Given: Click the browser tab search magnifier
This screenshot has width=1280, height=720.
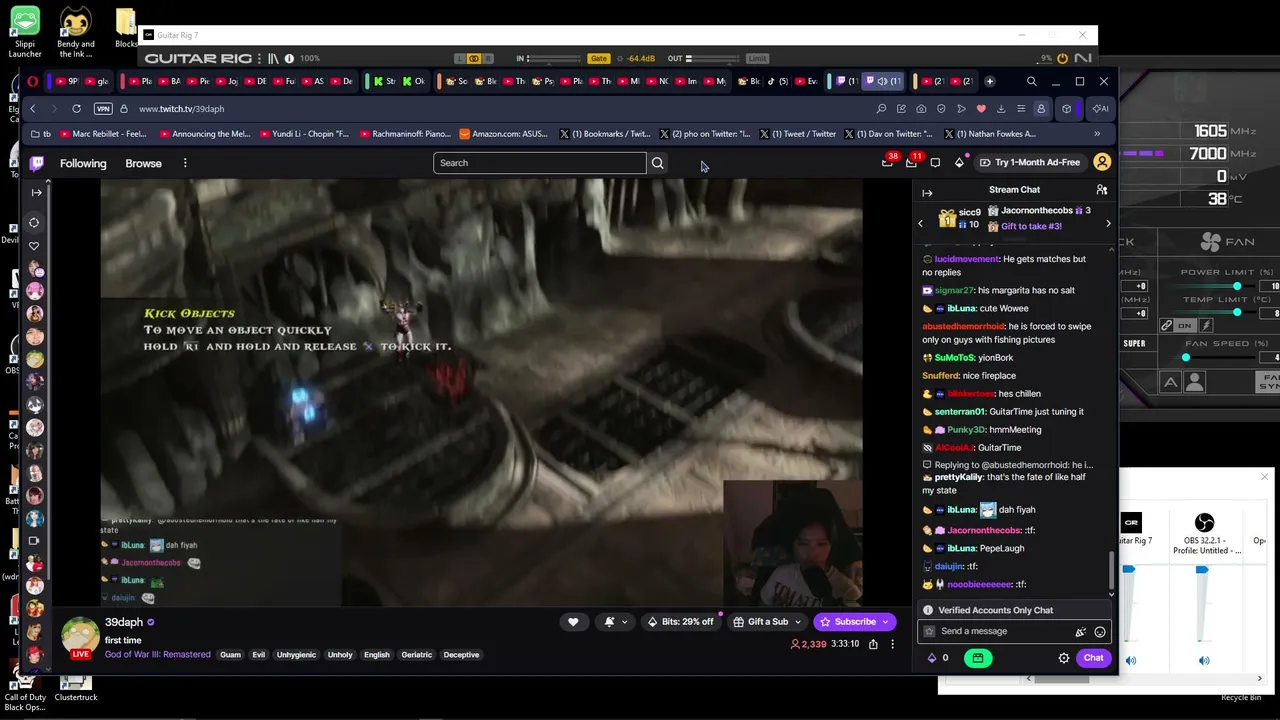Looking at the screenshot, I should 1031,81.
